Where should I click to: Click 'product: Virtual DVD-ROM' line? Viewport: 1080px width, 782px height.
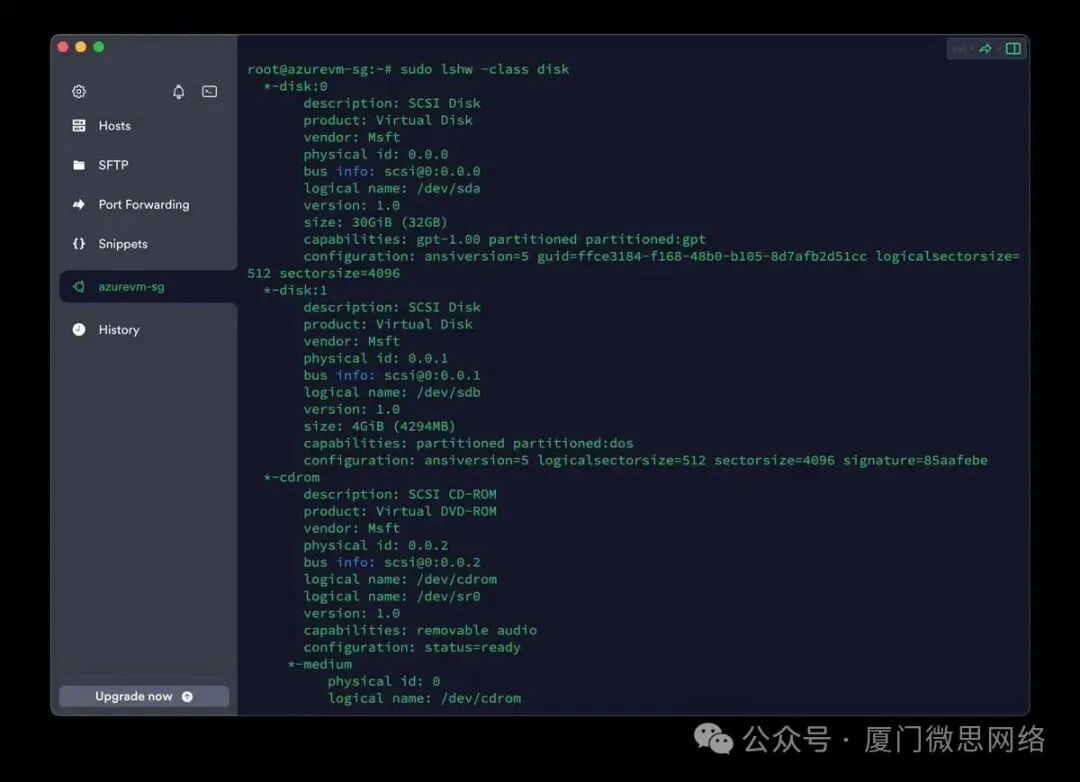pyautogui.click(x=400, y=511)
